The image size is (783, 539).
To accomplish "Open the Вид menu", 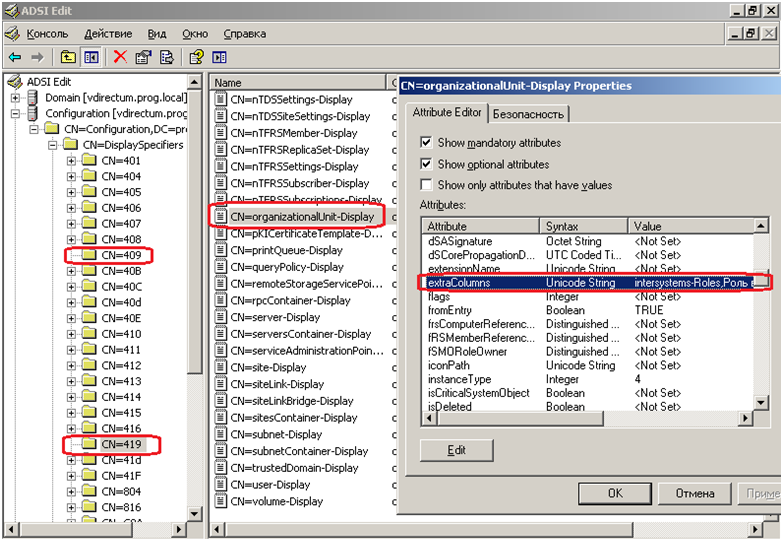I will [x=157, y=33].
